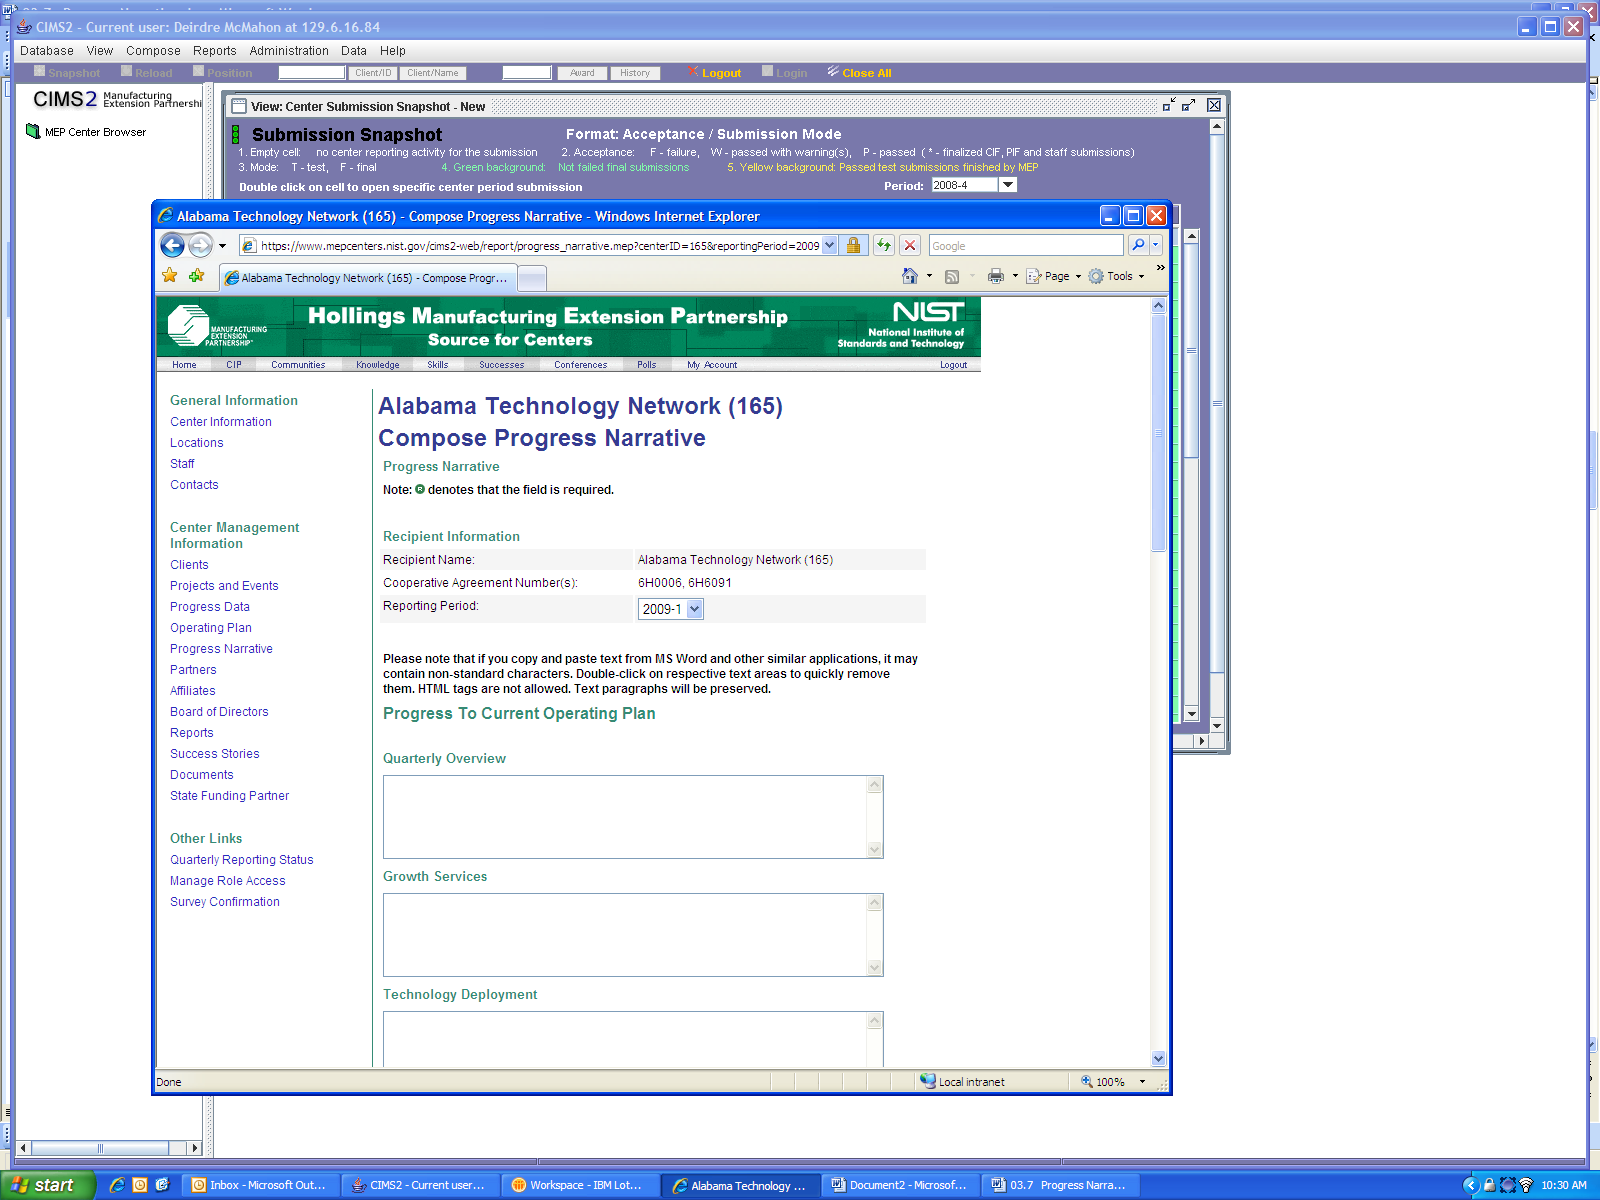This screenshot has height=1200, width=1600.
Task: Open a new blank browser tab
Action: 532,278
